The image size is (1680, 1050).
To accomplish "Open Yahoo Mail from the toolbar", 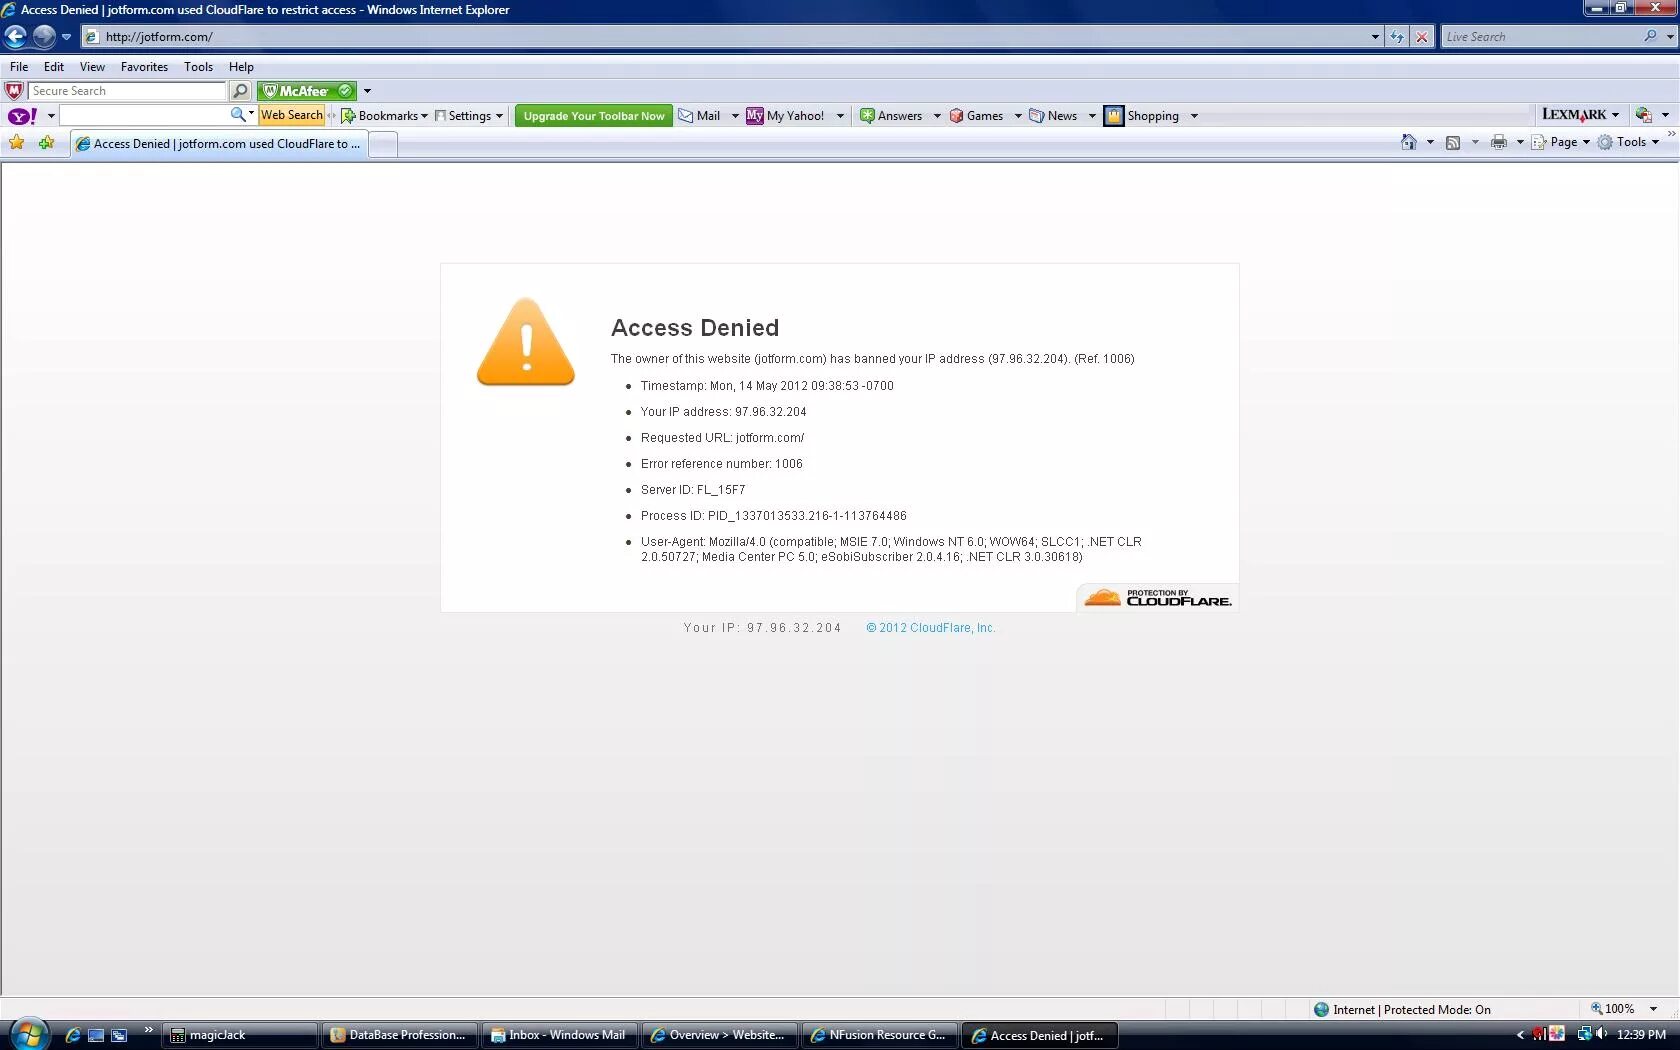I will [699, 116].
